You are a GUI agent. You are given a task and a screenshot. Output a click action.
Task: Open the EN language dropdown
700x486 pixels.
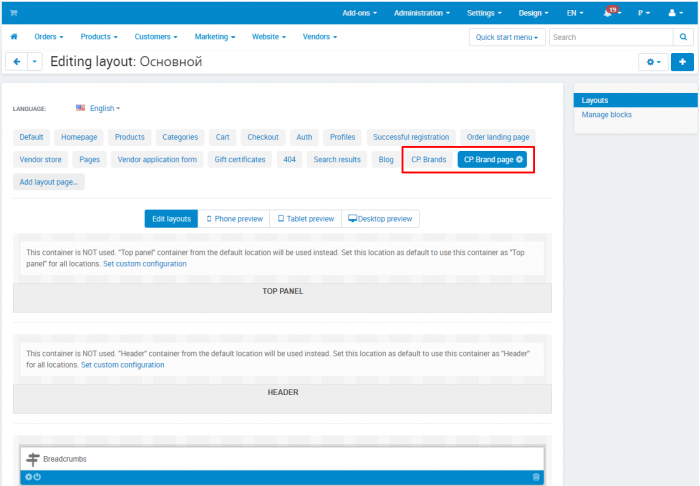coord(575,13)
